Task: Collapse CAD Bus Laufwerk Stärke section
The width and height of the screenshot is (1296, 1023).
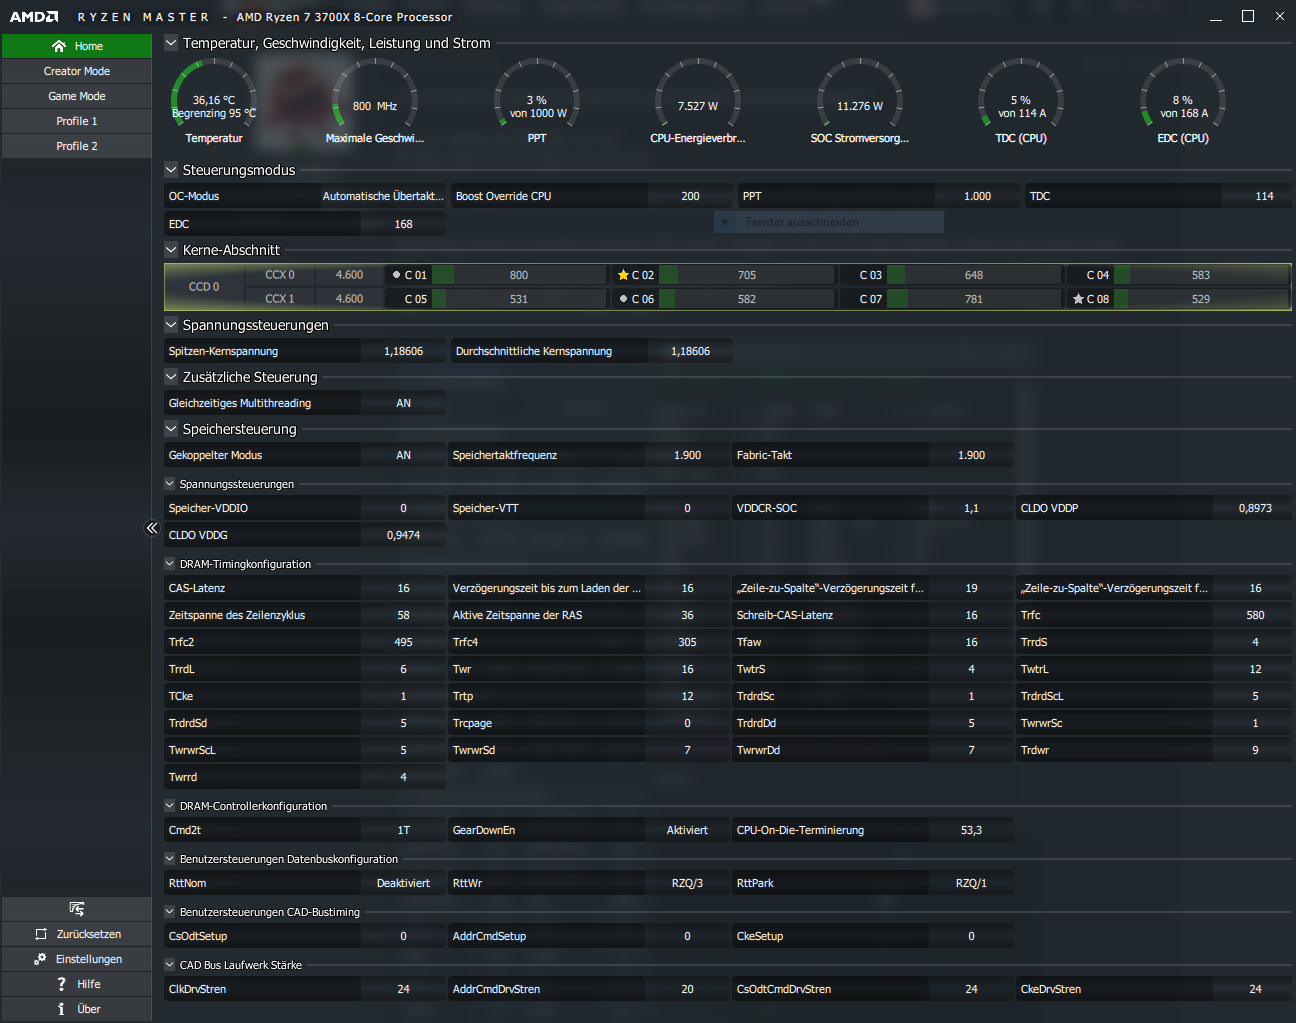Action: 170,965
